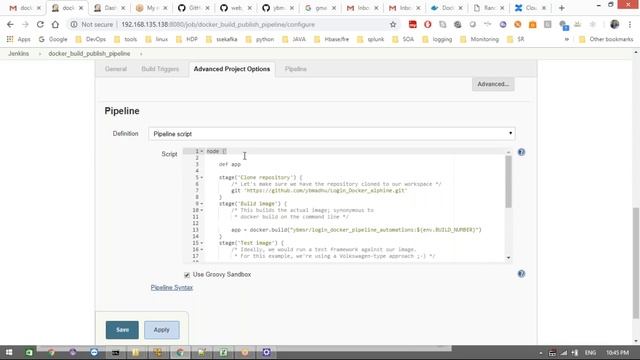Click the ENG language indicator

[x=590, y=352]
